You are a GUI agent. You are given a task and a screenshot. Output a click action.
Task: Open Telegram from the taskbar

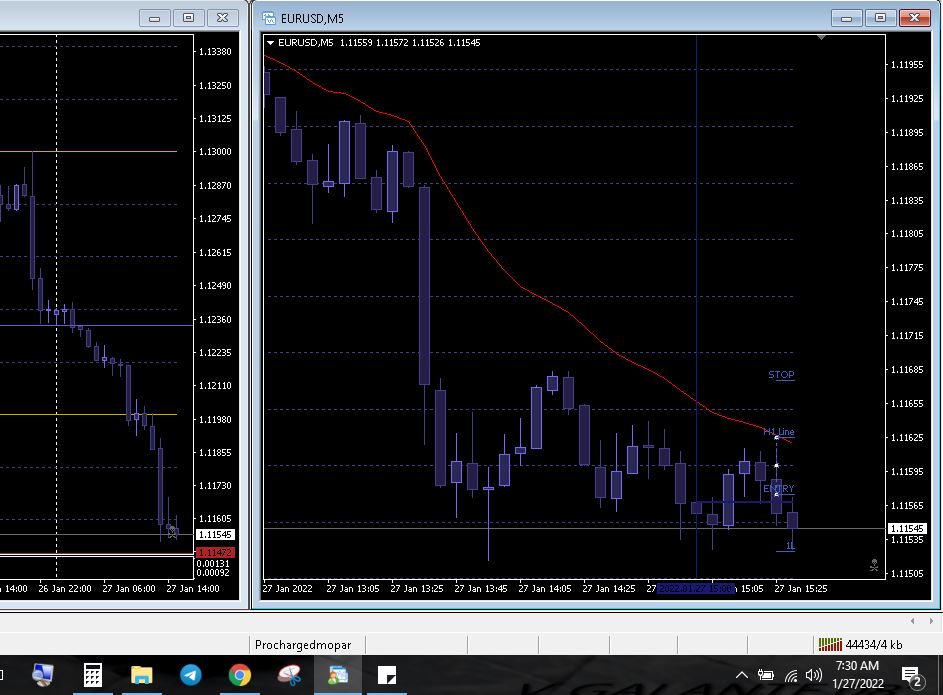(189, 675)
